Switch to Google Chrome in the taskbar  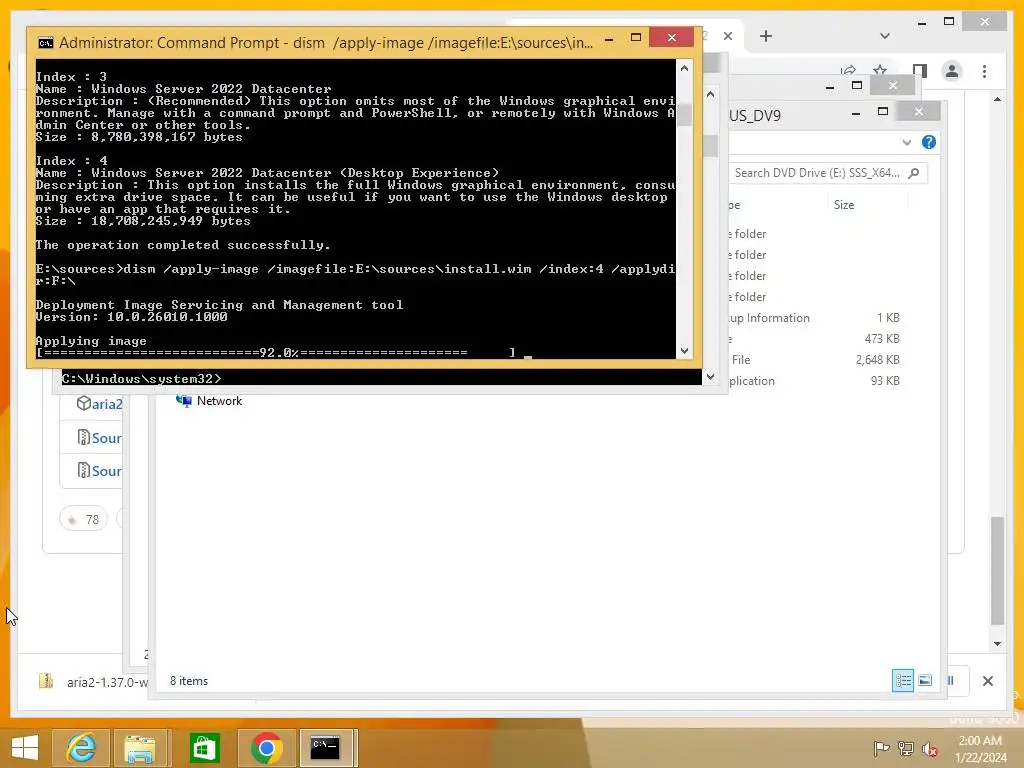click(x=266, y=748)
